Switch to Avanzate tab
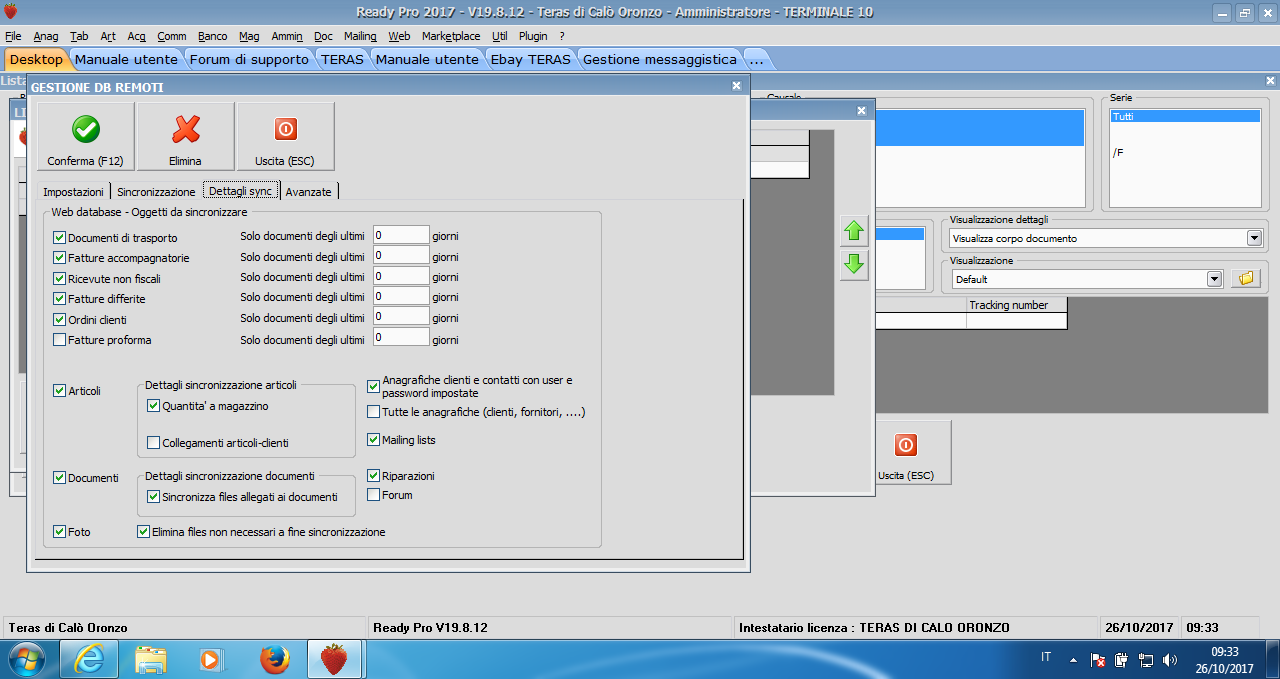The image size is (1280, 679). [308, 191]
